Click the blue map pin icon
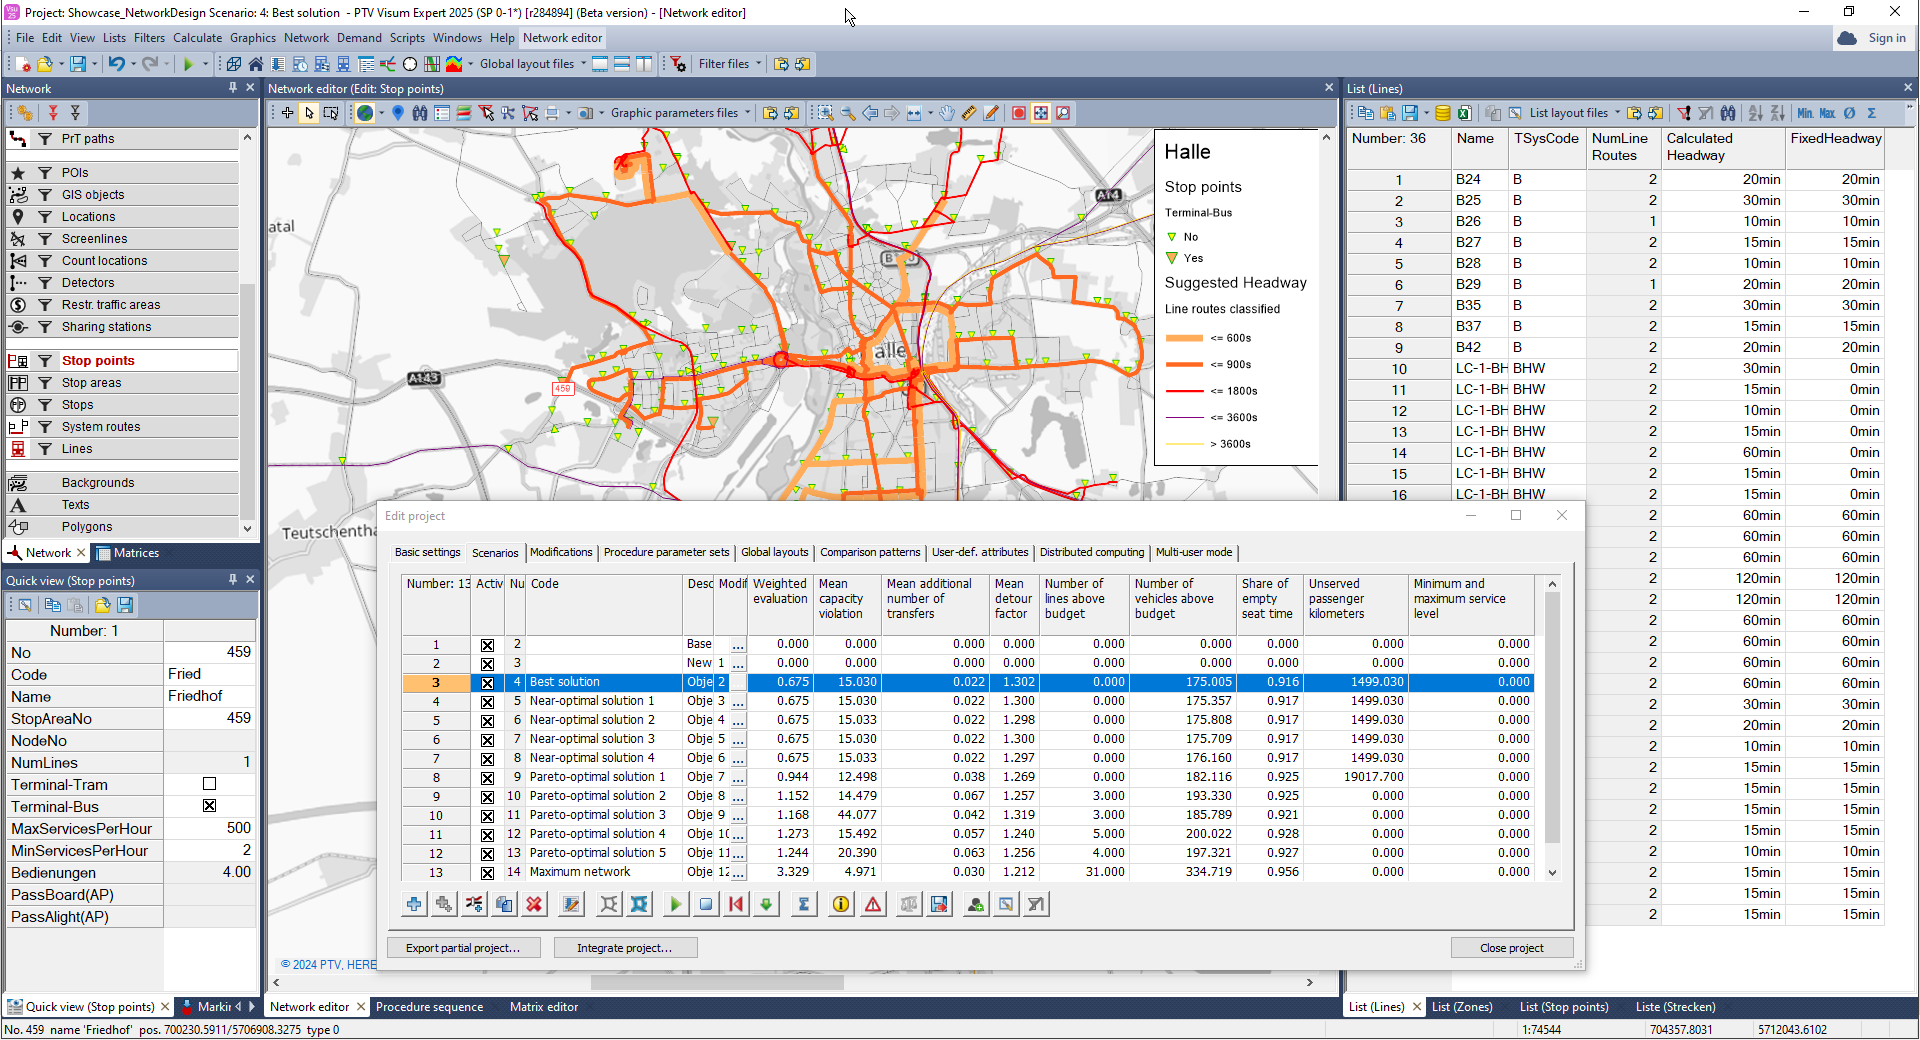 pos(398,113)
